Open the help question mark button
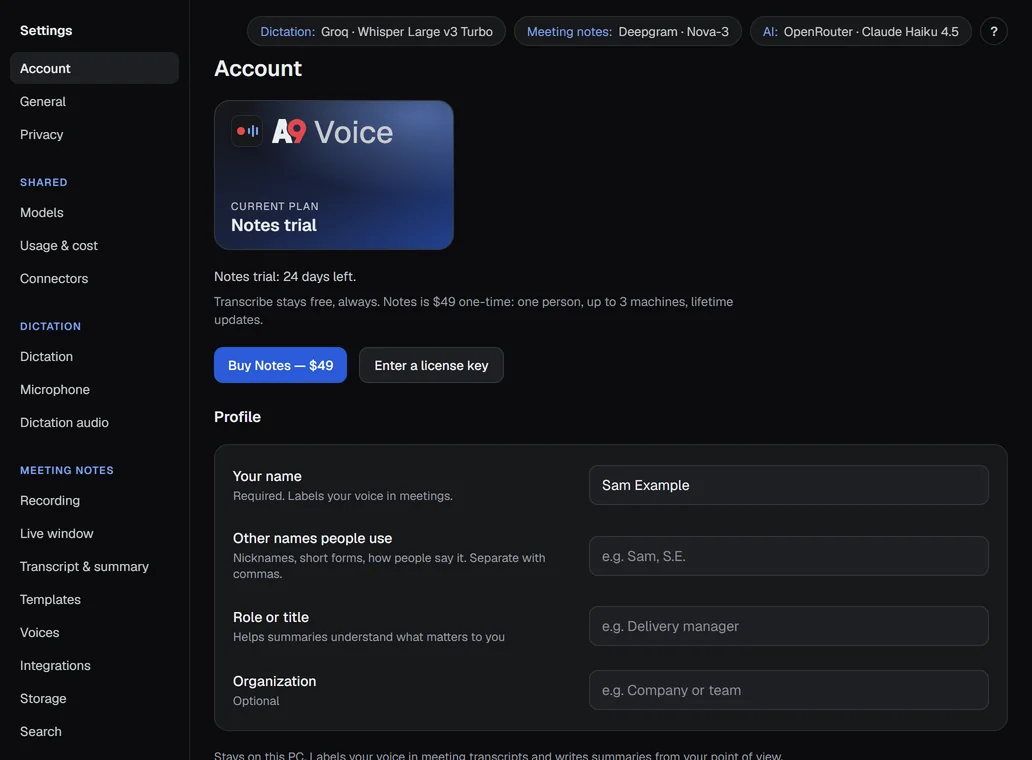 (993, 32)
